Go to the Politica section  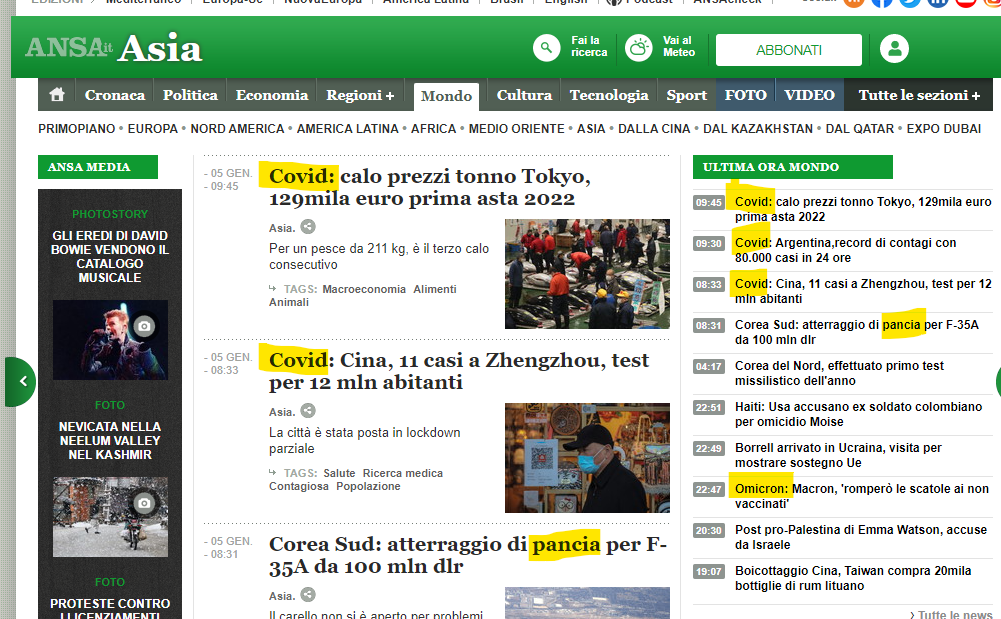[190, 95]
